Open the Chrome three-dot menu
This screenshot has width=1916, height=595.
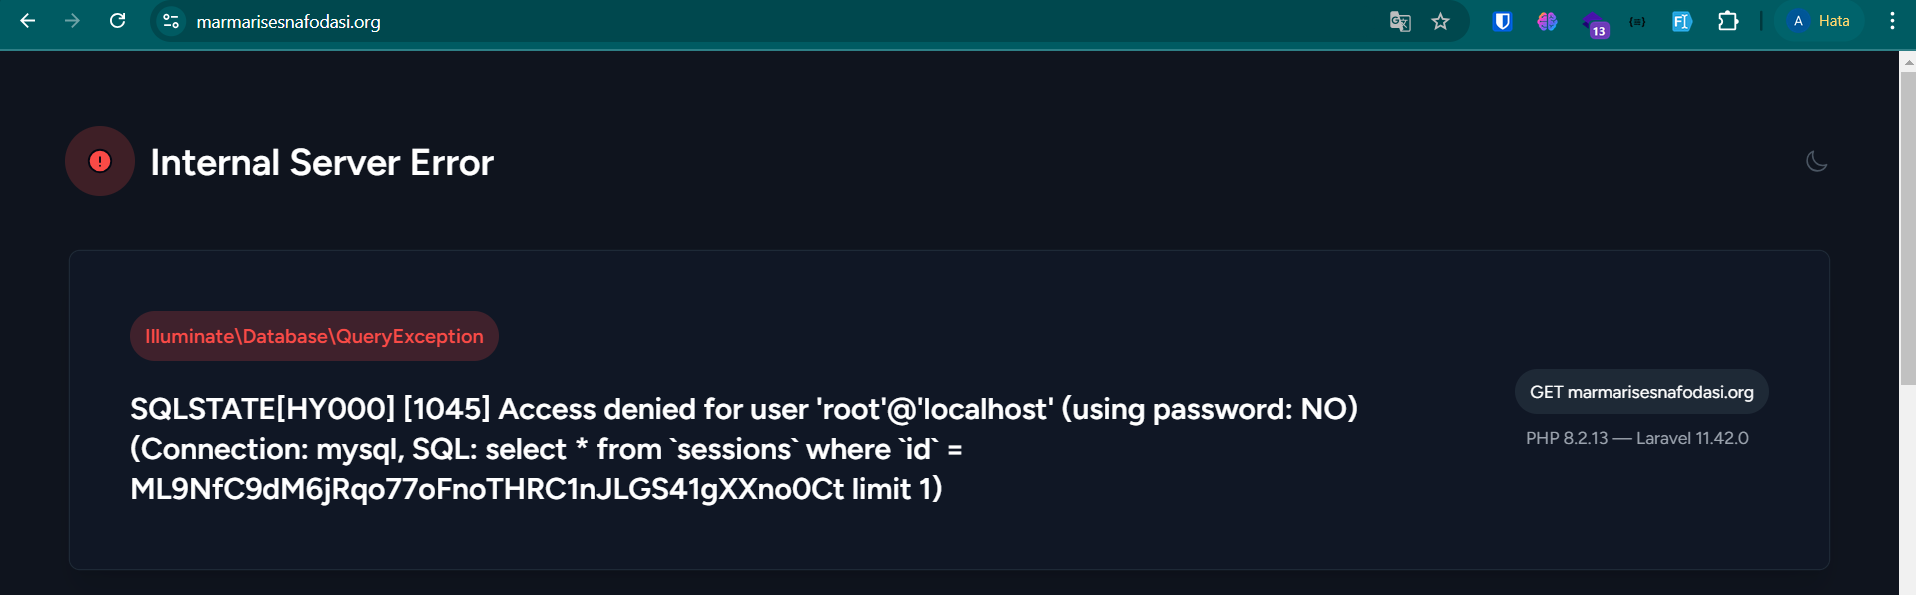coord(1892,21)
